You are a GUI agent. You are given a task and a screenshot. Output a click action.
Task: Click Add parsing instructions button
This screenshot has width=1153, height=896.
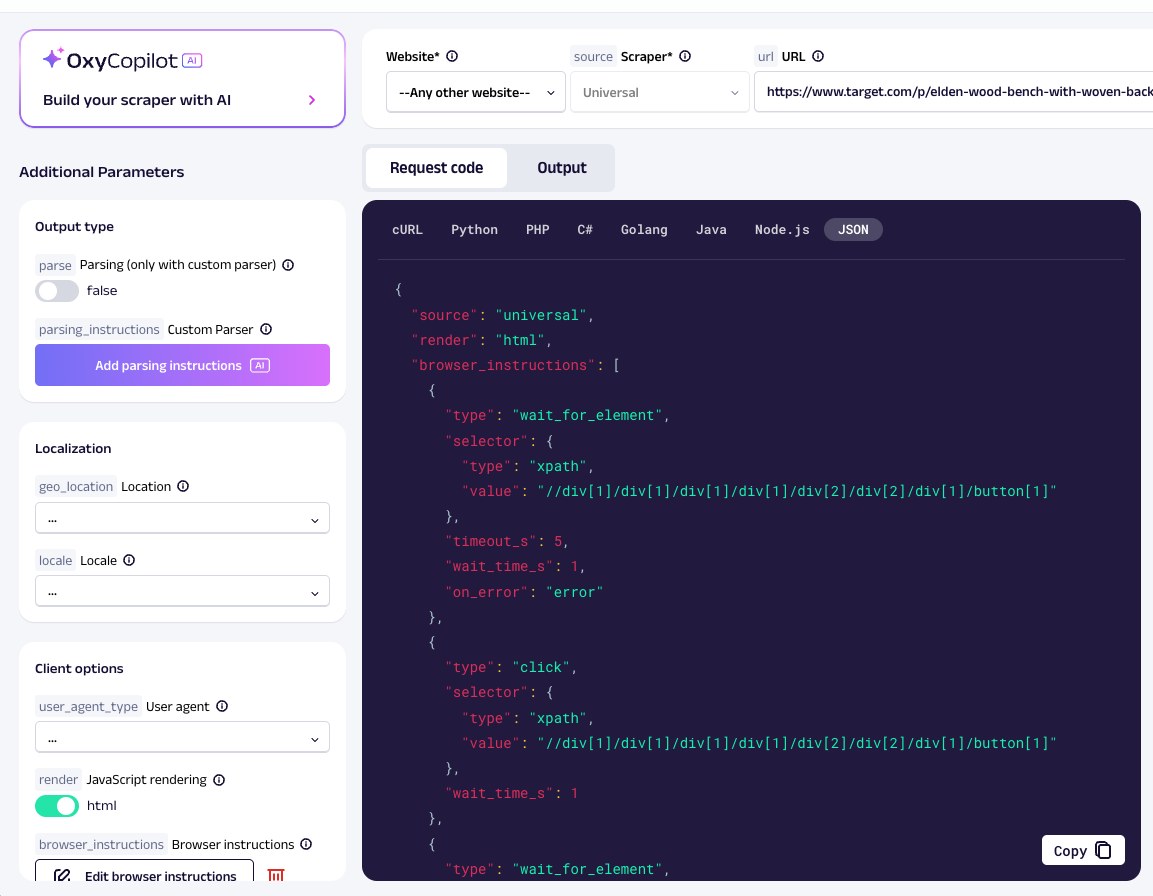182,365
